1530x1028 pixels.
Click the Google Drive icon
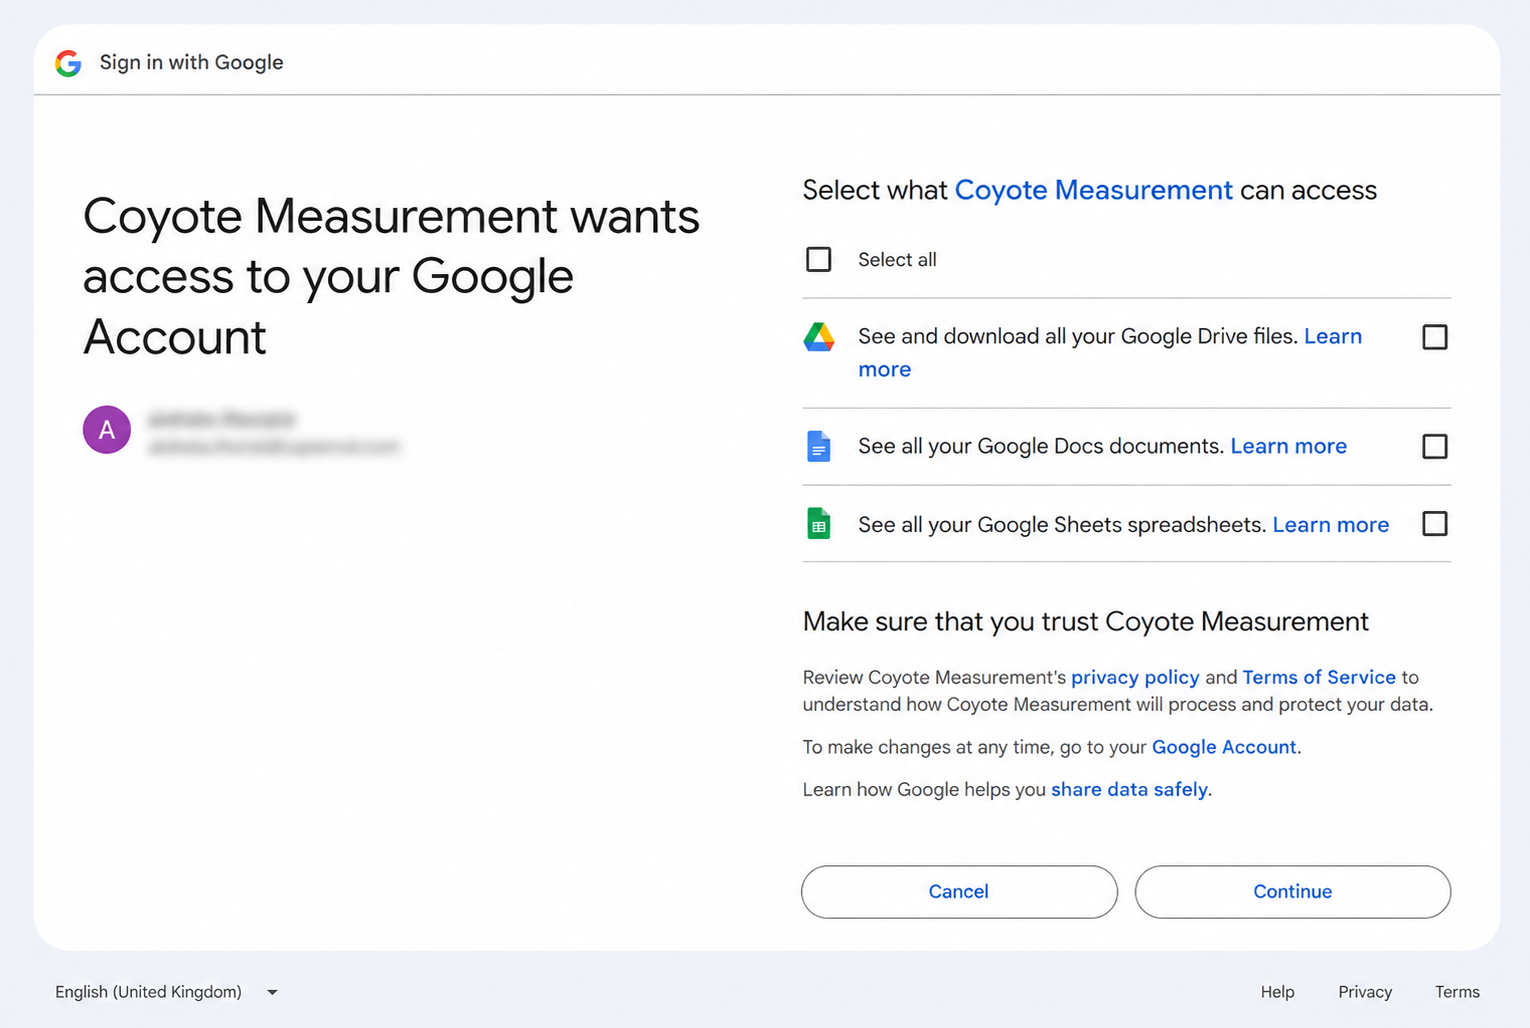[x=819, y=337]
